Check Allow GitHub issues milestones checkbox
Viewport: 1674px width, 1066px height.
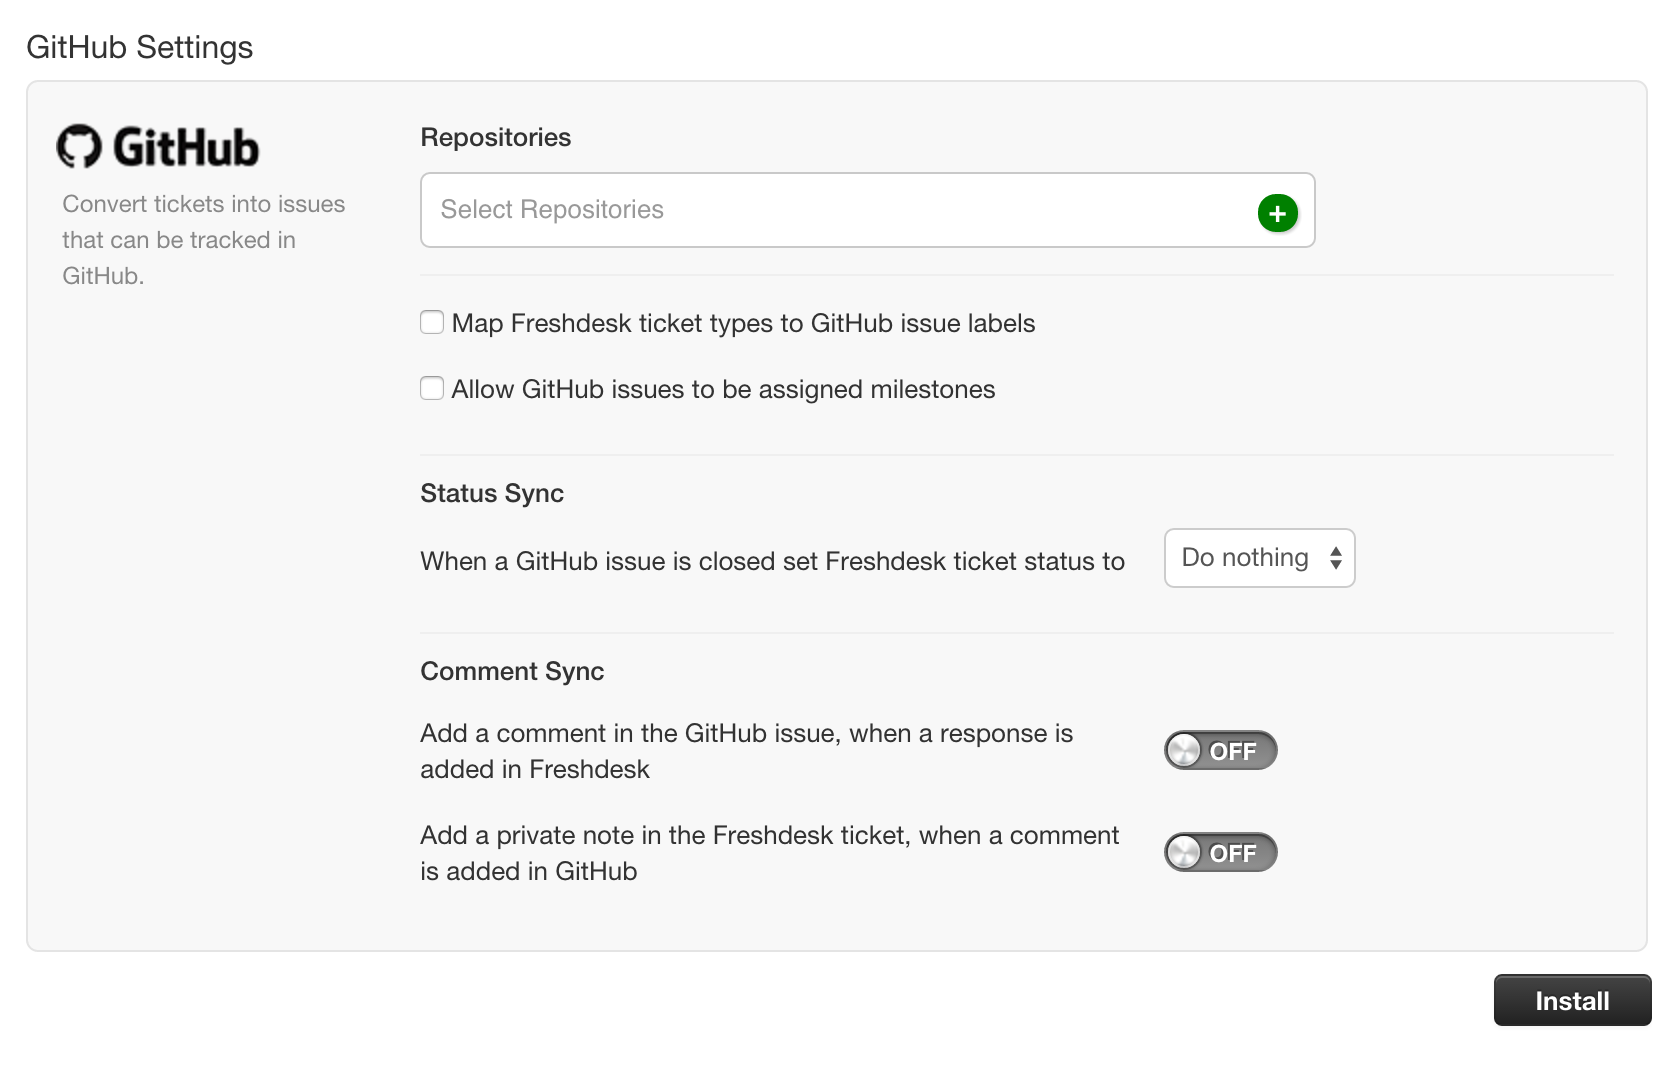tap(432, 388)
